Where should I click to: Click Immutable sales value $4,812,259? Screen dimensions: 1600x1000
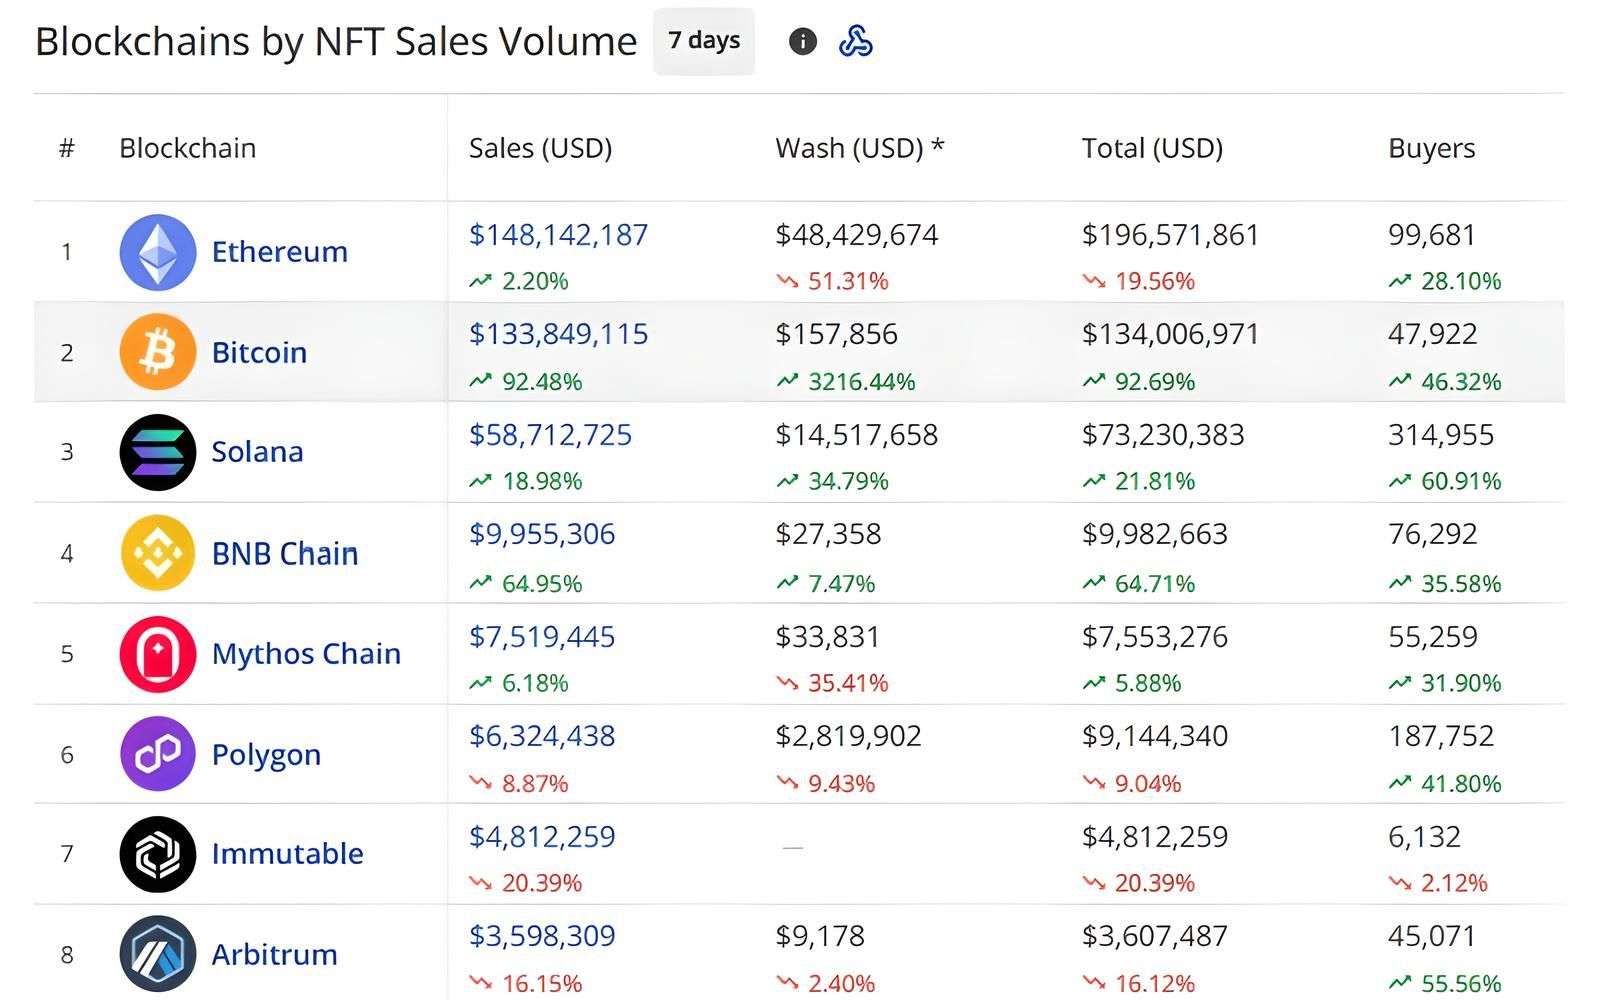[542, 837]
